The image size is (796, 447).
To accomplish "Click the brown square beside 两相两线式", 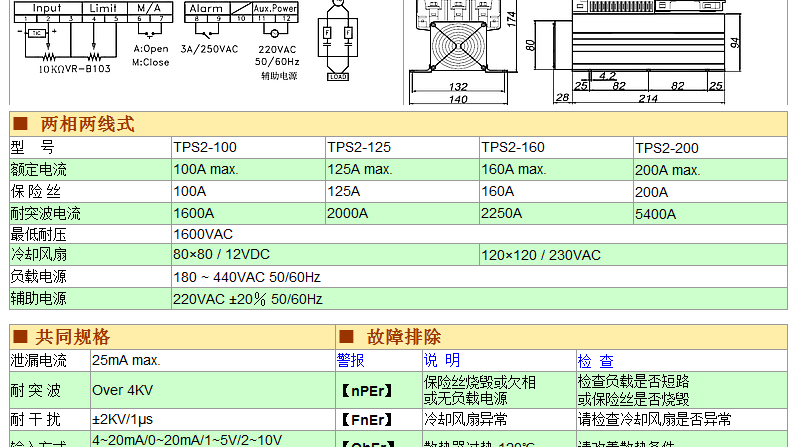I will click(x=19, y=126).
